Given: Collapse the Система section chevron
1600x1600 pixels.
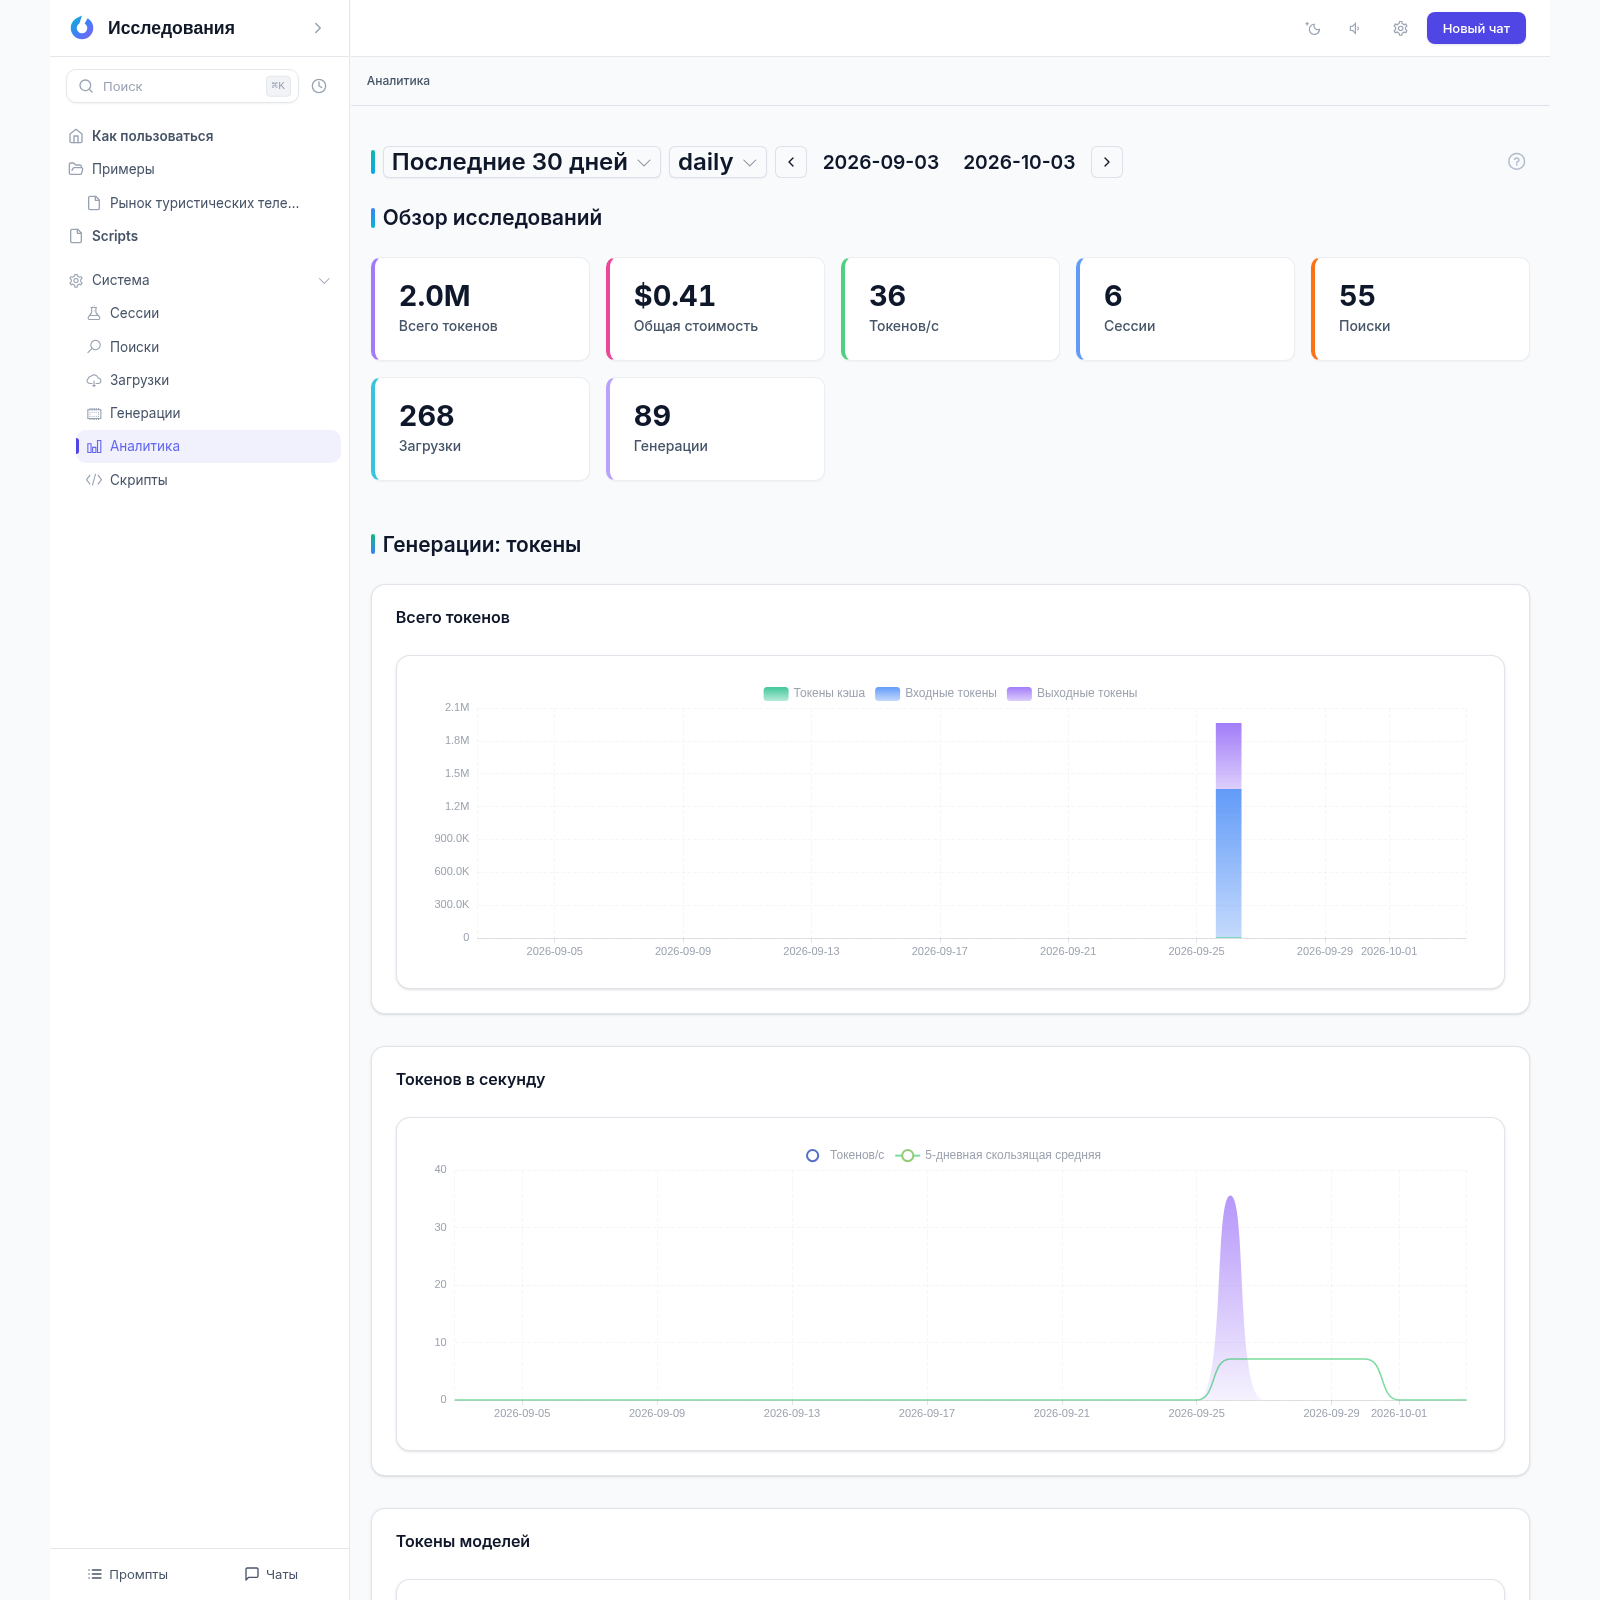Looking at the screenshot, I should [324, 281].
